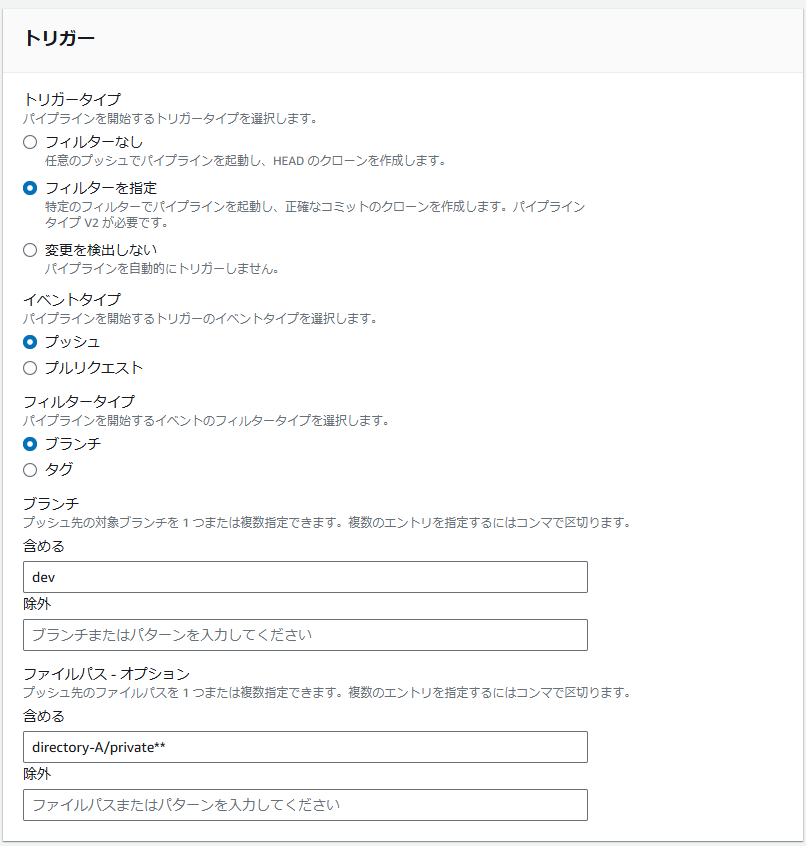Click description 任意のプッシュでパイプラインを起動し

tap(245, 161)
